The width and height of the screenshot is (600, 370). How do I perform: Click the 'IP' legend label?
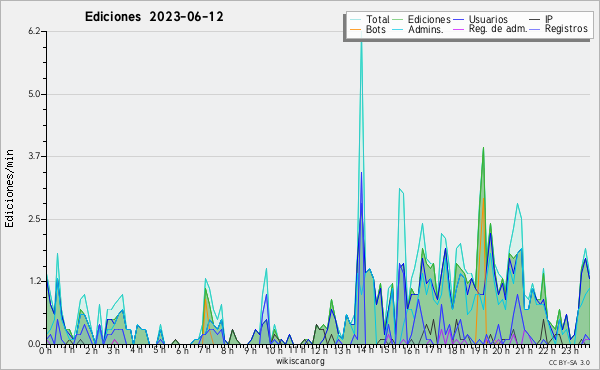549,19
